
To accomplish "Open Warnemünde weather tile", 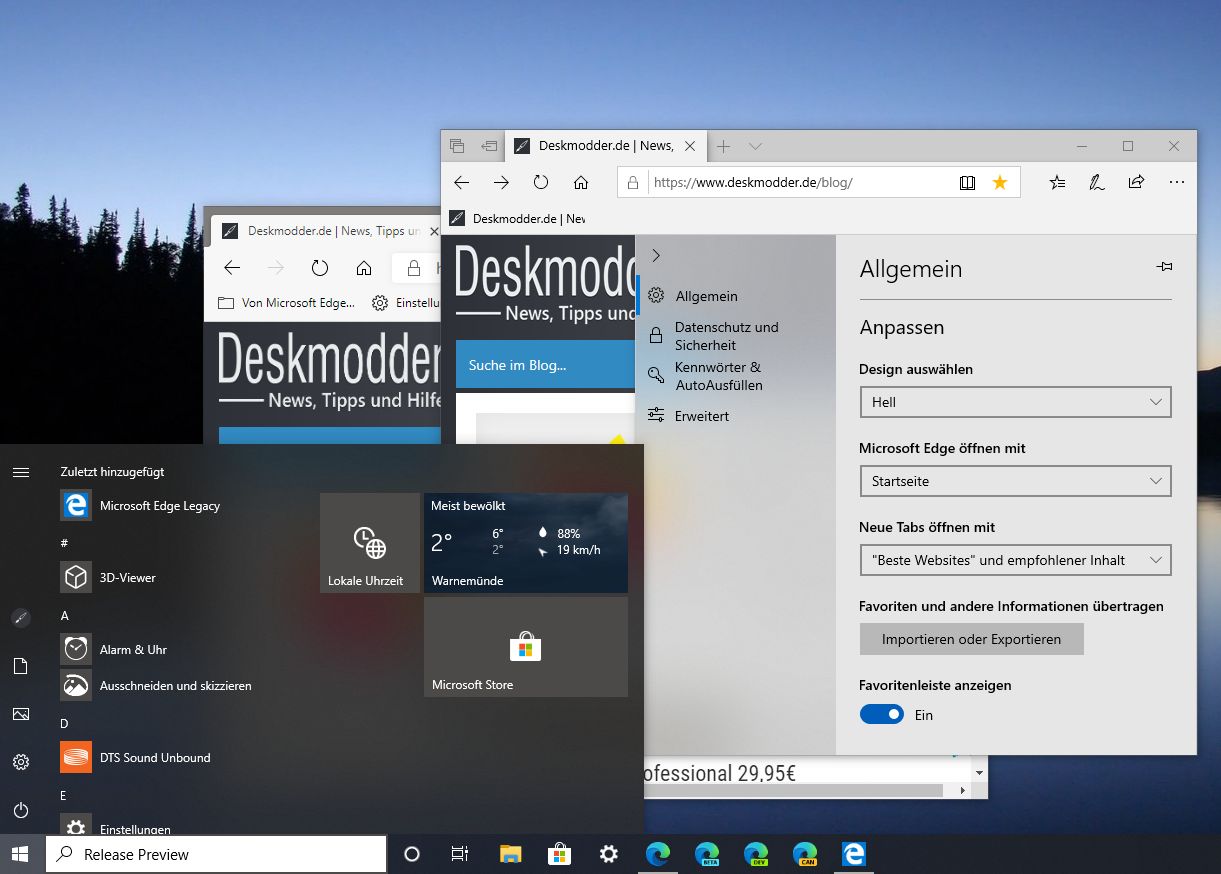I will (x=526, y=543).
